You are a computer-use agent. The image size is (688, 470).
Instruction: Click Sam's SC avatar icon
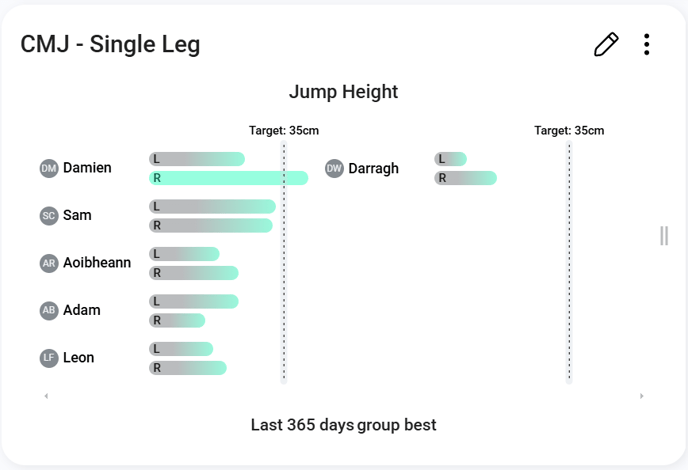(x=49, y=215)
